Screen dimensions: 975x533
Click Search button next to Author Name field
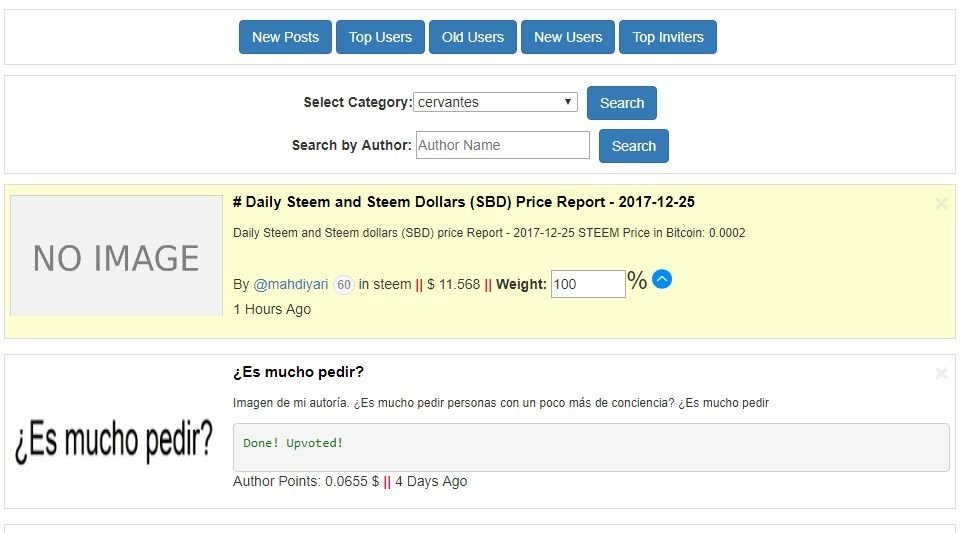(634, 146)
